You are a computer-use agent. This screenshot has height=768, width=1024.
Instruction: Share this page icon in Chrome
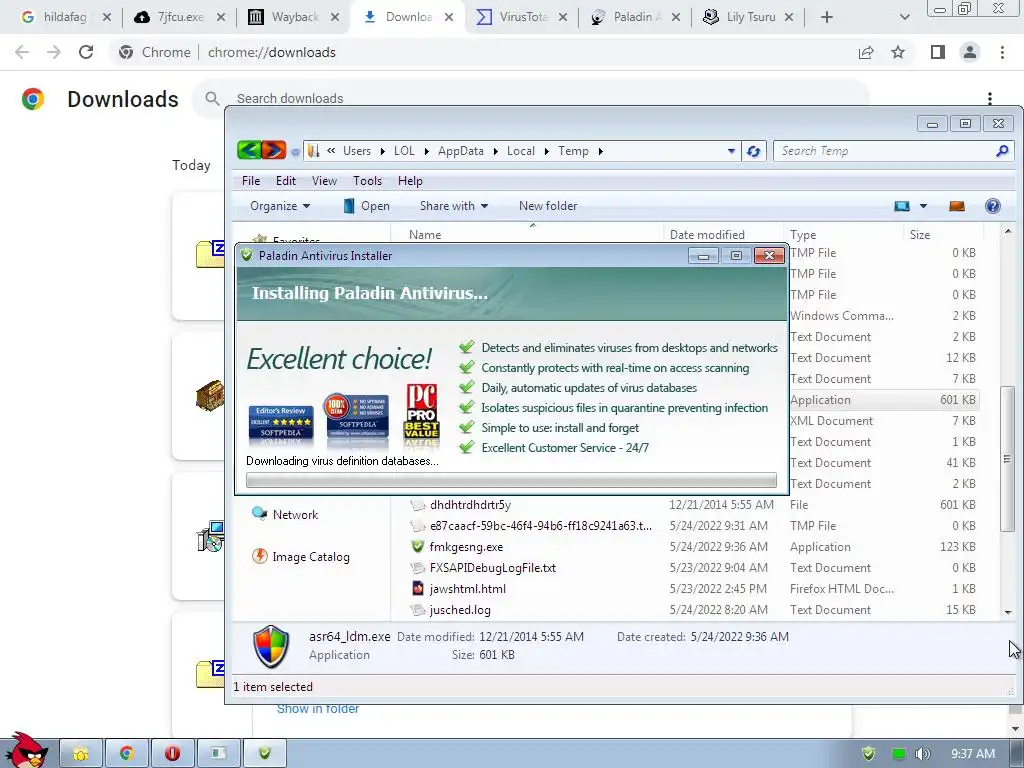[x=866, y=52]
